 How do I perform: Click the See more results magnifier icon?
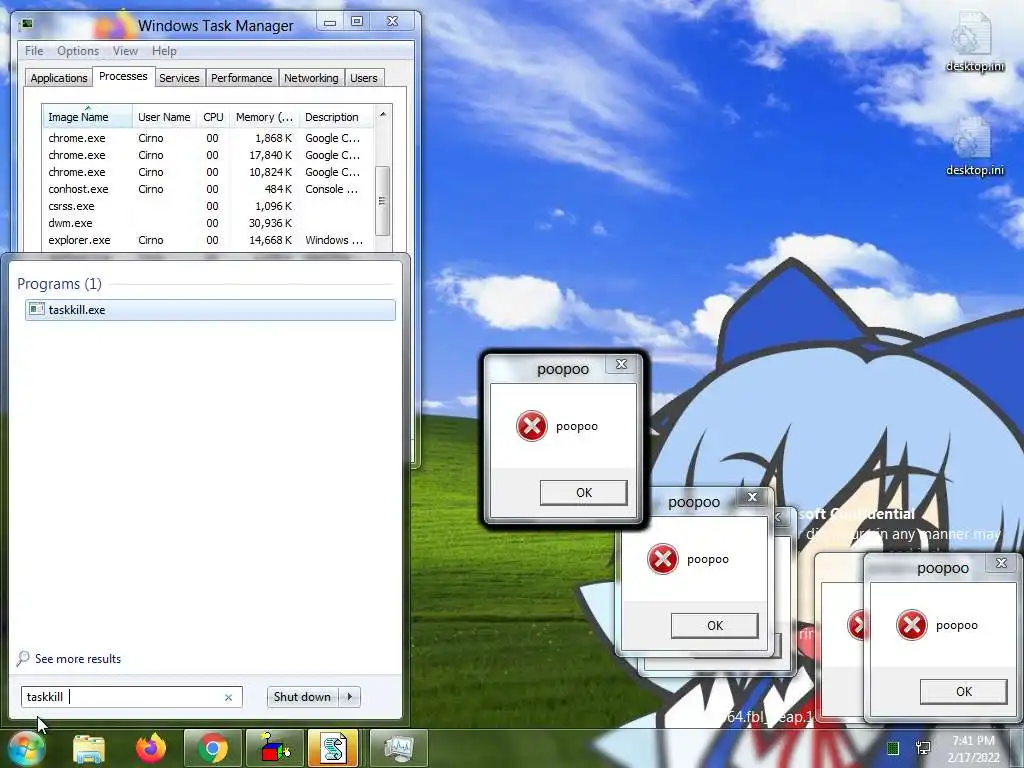pos(24,658)
